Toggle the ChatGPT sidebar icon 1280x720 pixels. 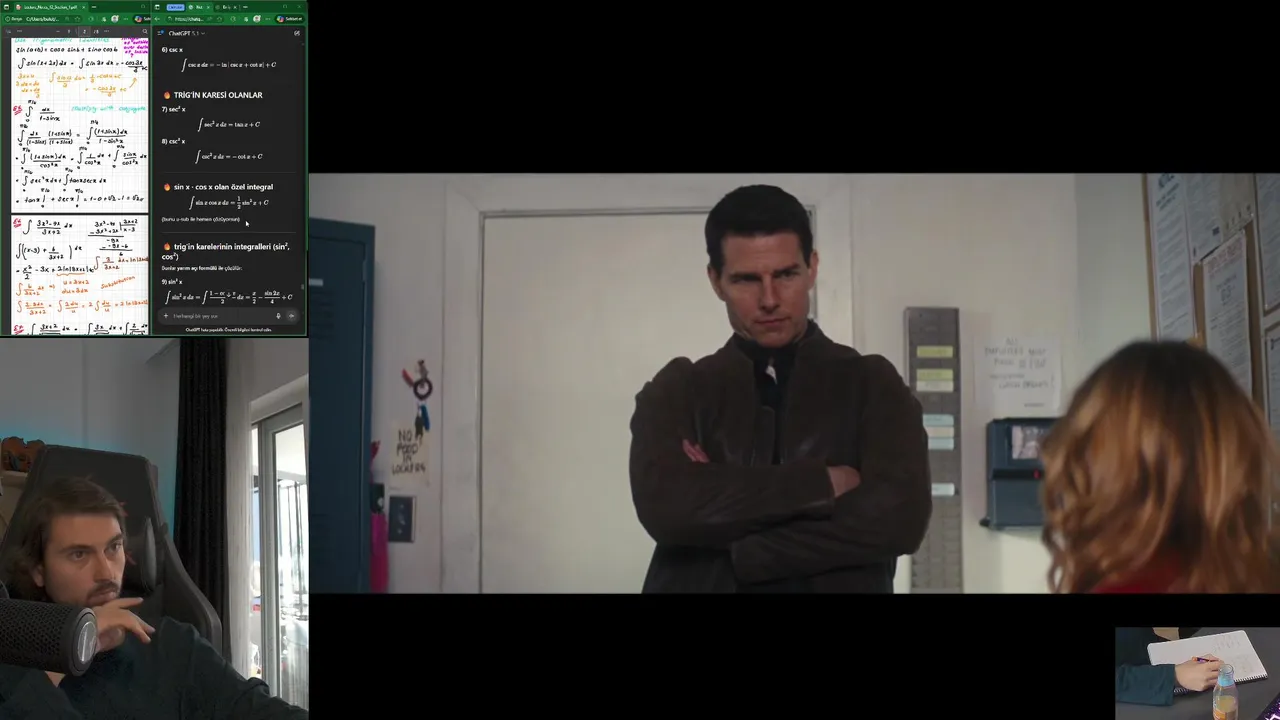pos(160,33)
